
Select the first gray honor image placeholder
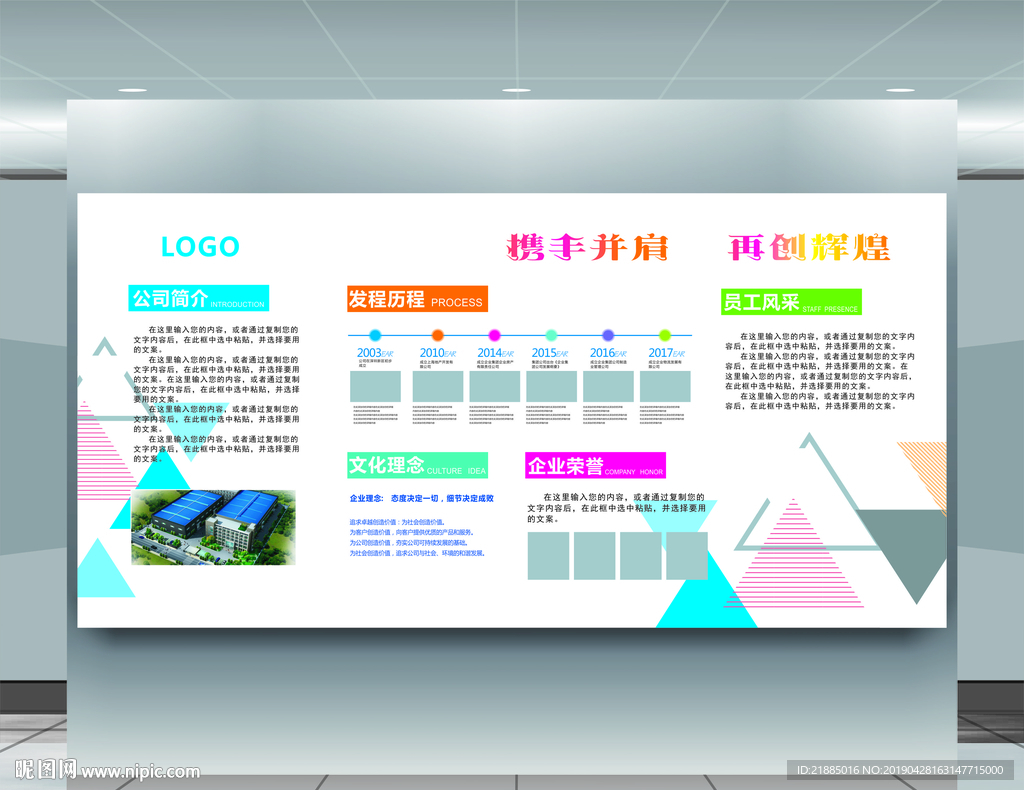[546, 556]
